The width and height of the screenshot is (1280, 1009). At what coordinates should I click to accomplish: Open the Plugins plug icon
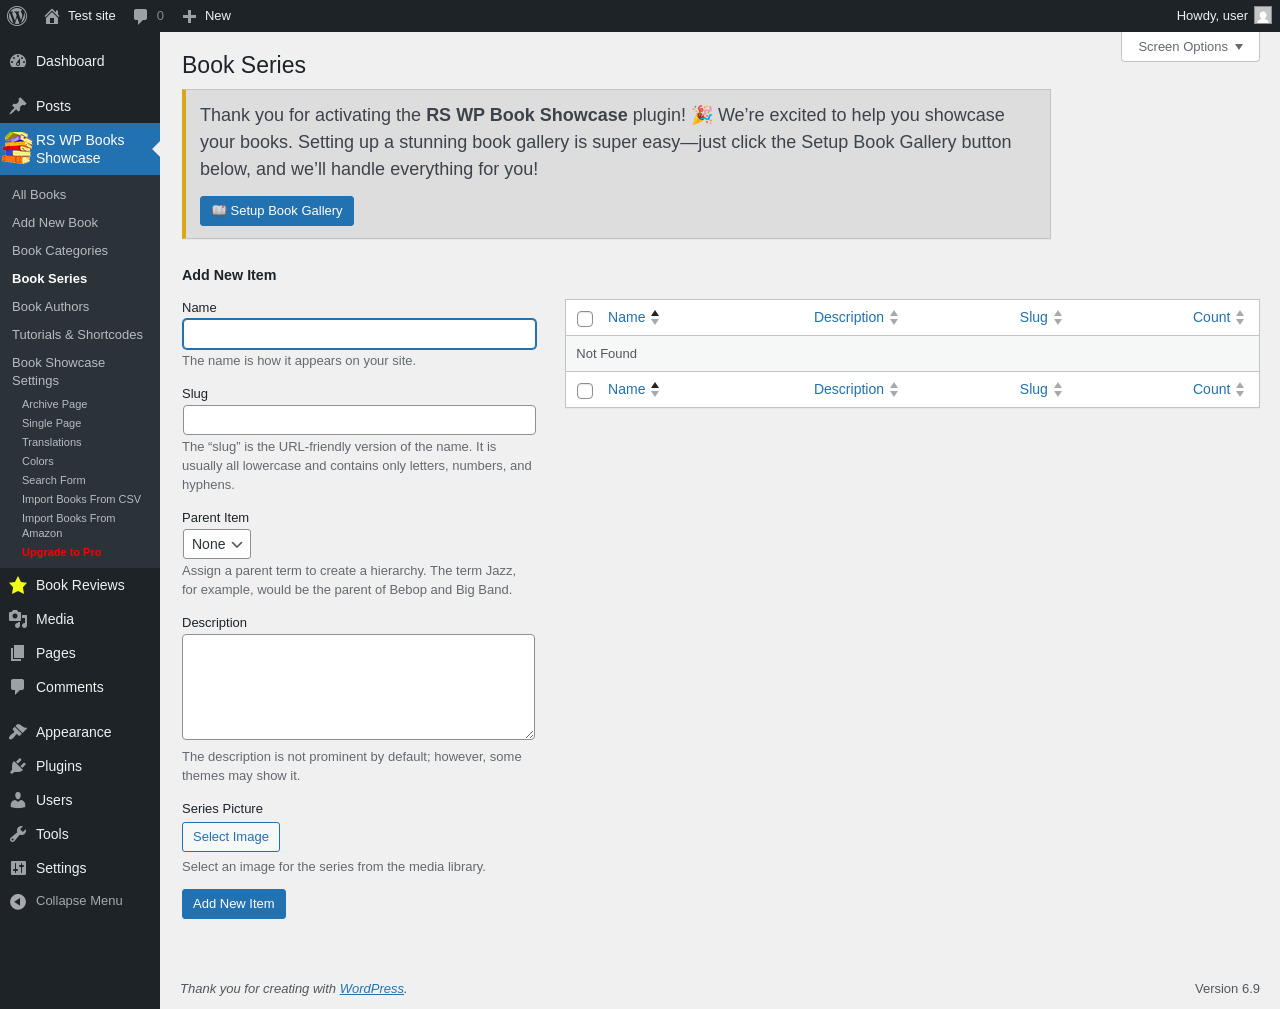pyautogui.click(x=18, y=766)
